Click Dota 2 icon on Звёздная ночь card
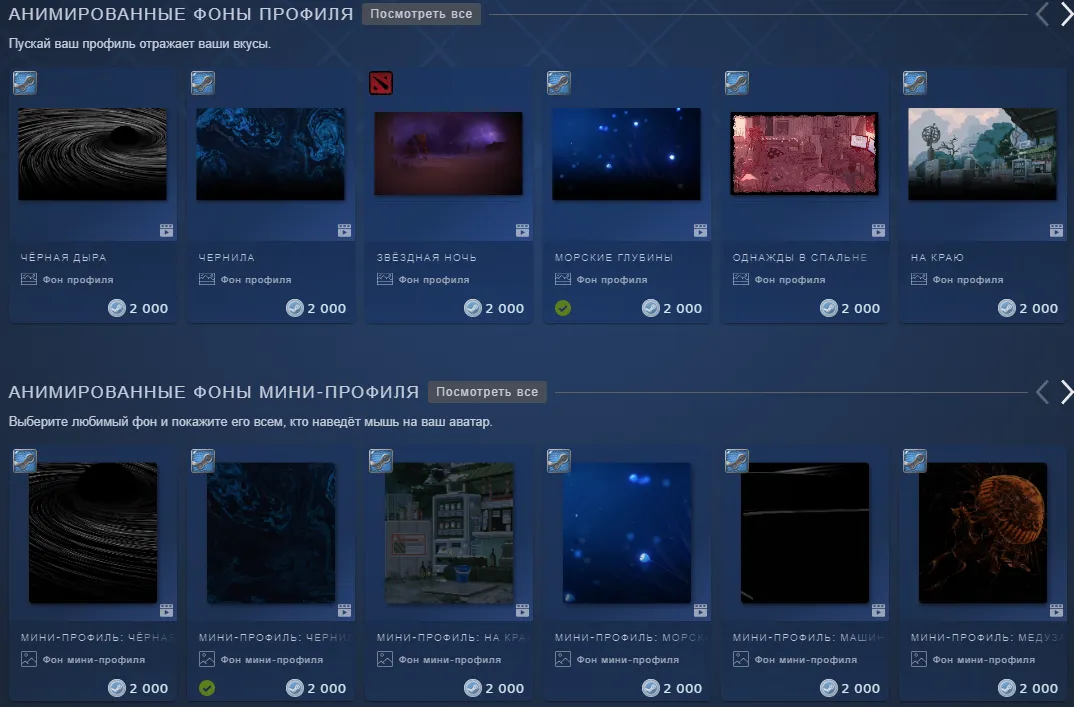 [381, 83]
